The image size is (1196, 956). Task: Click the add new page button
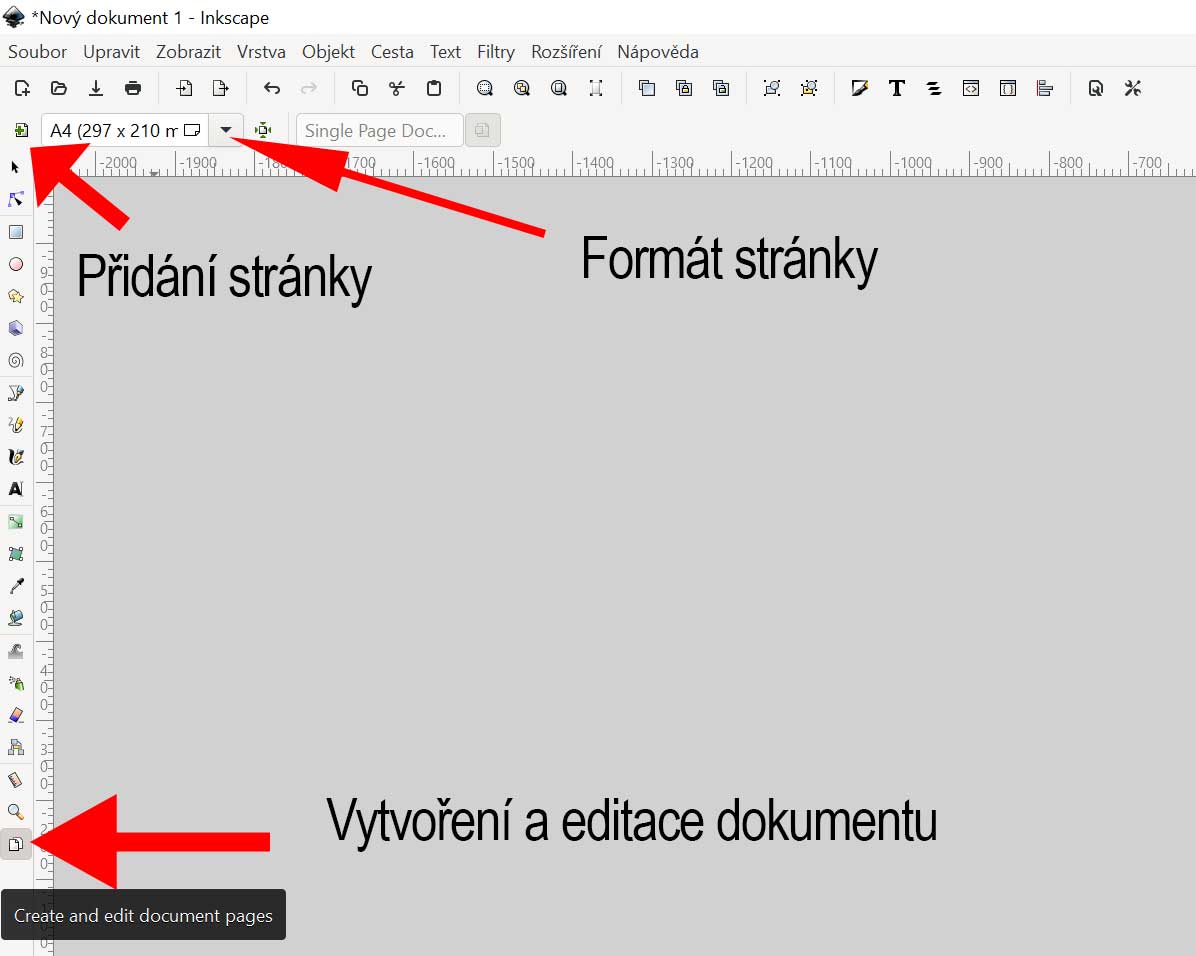[x=21, y=130]
